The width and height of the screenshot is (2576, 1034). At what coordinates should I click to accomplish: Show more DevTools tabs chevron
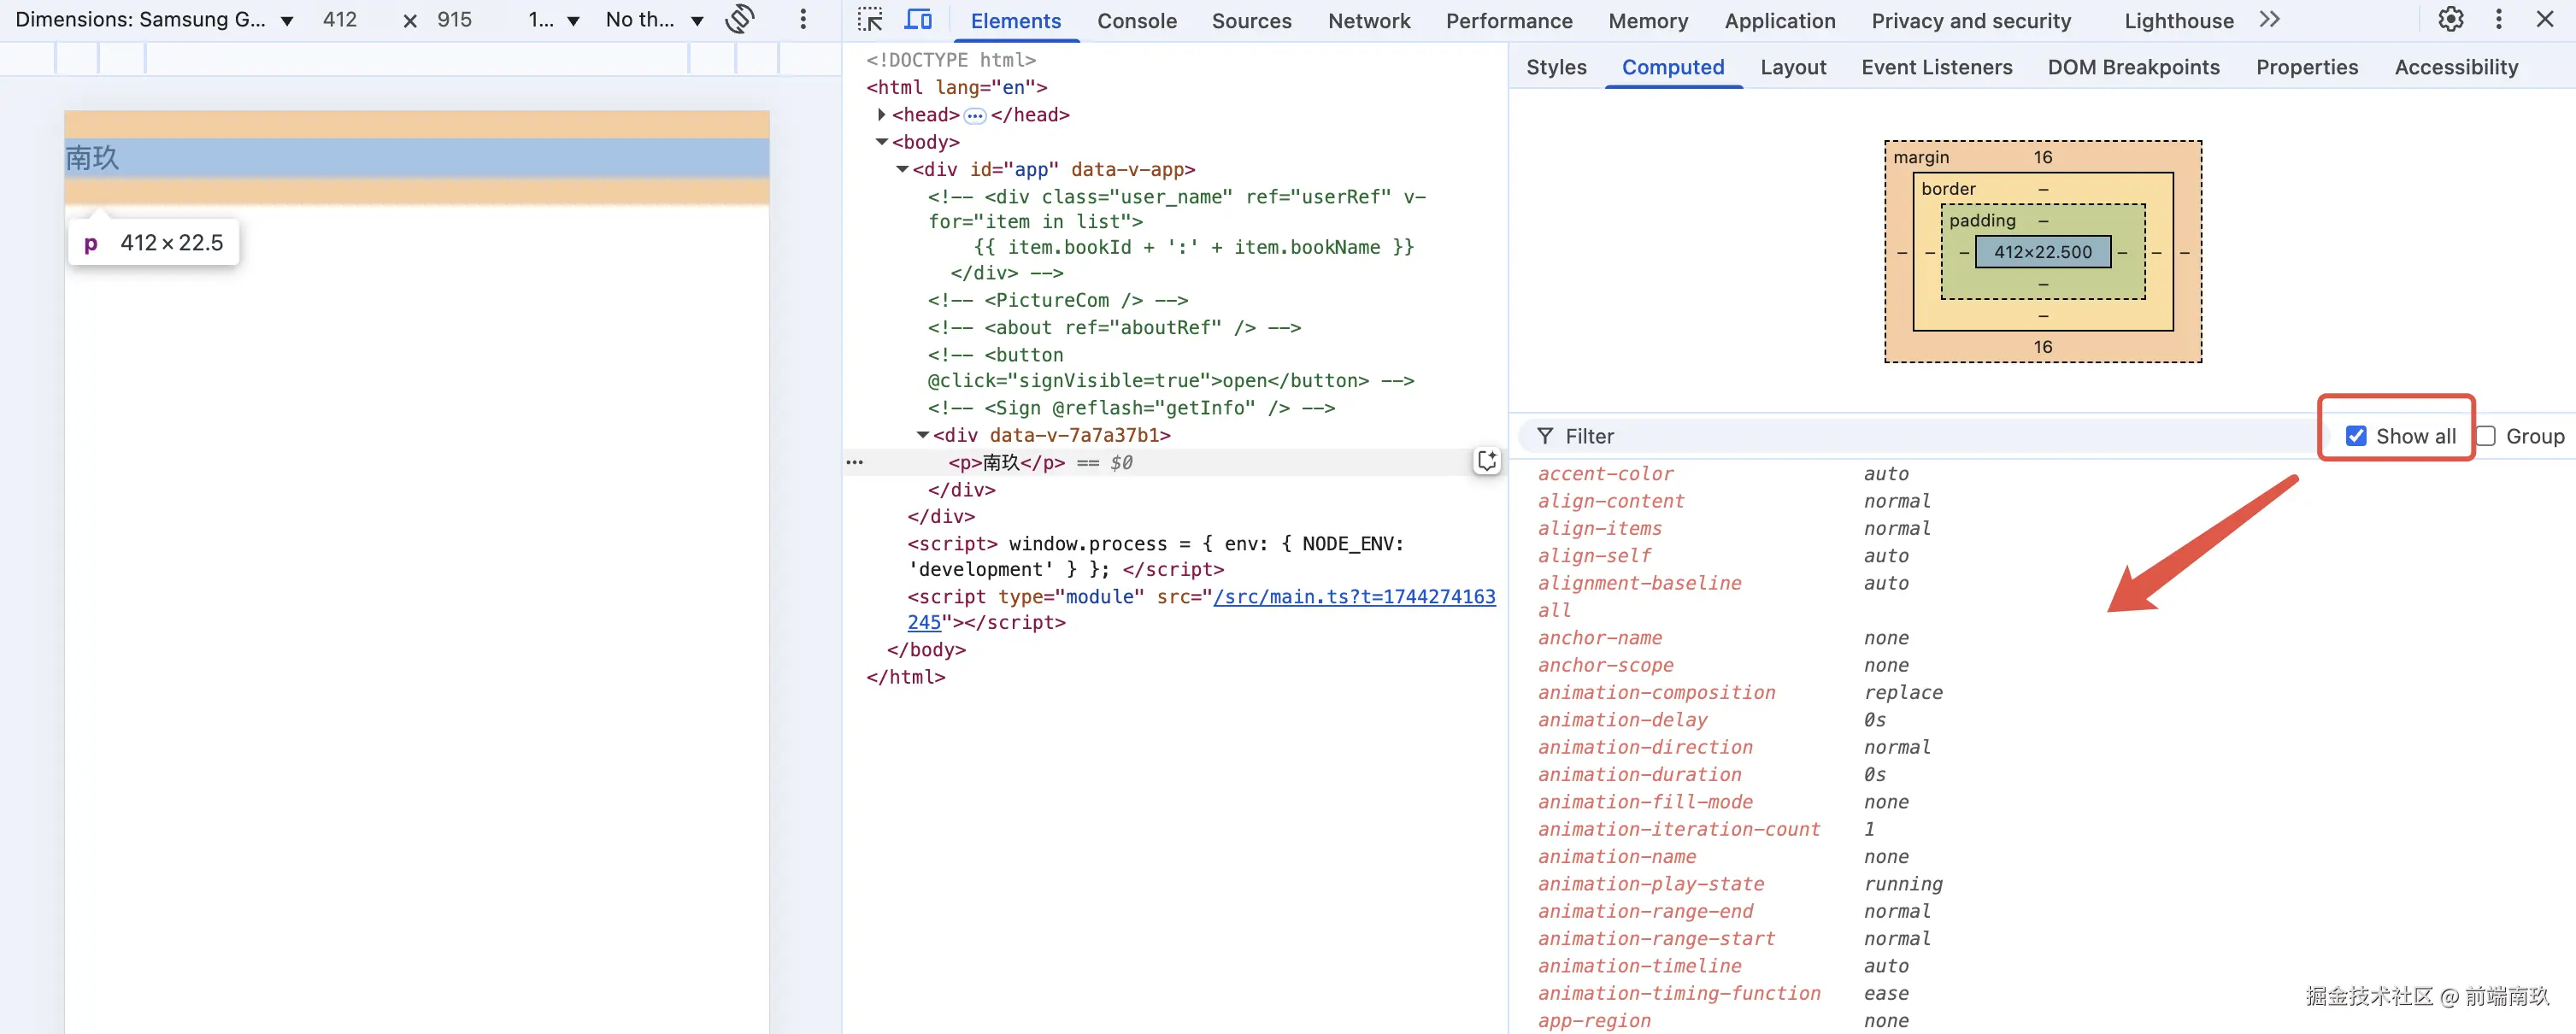tap(2269, 20)
